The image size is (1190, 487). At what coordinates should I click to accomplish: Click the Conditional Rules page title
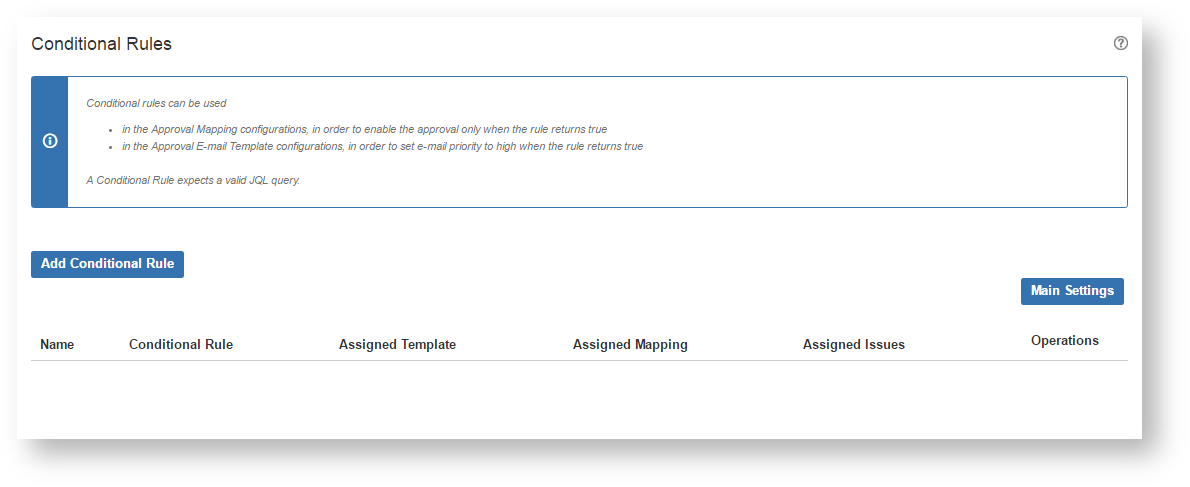pyautogui.click(x=101, y=44)
